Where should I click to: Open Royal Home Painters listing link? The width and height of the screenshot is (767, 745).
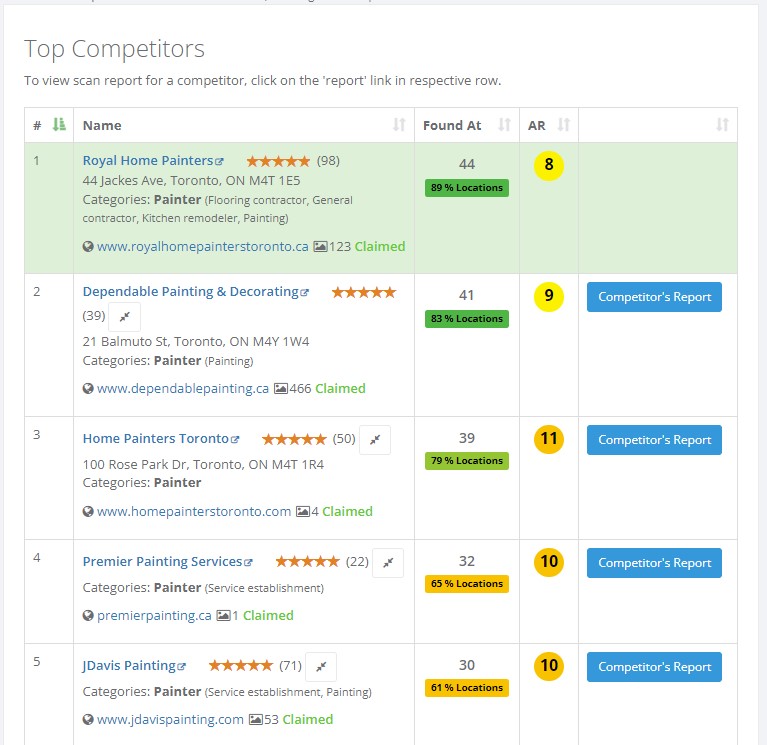[x=148, y=160]
